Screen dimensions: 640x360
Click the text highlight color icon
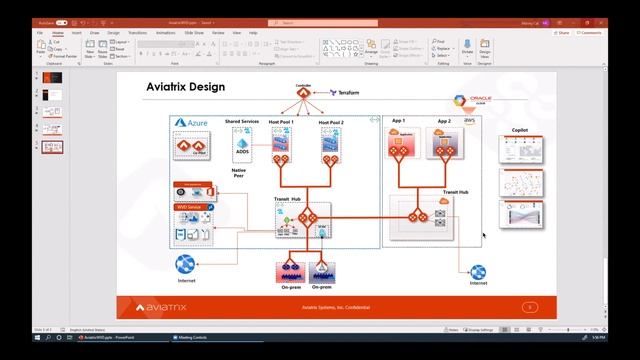click(198, 53)
